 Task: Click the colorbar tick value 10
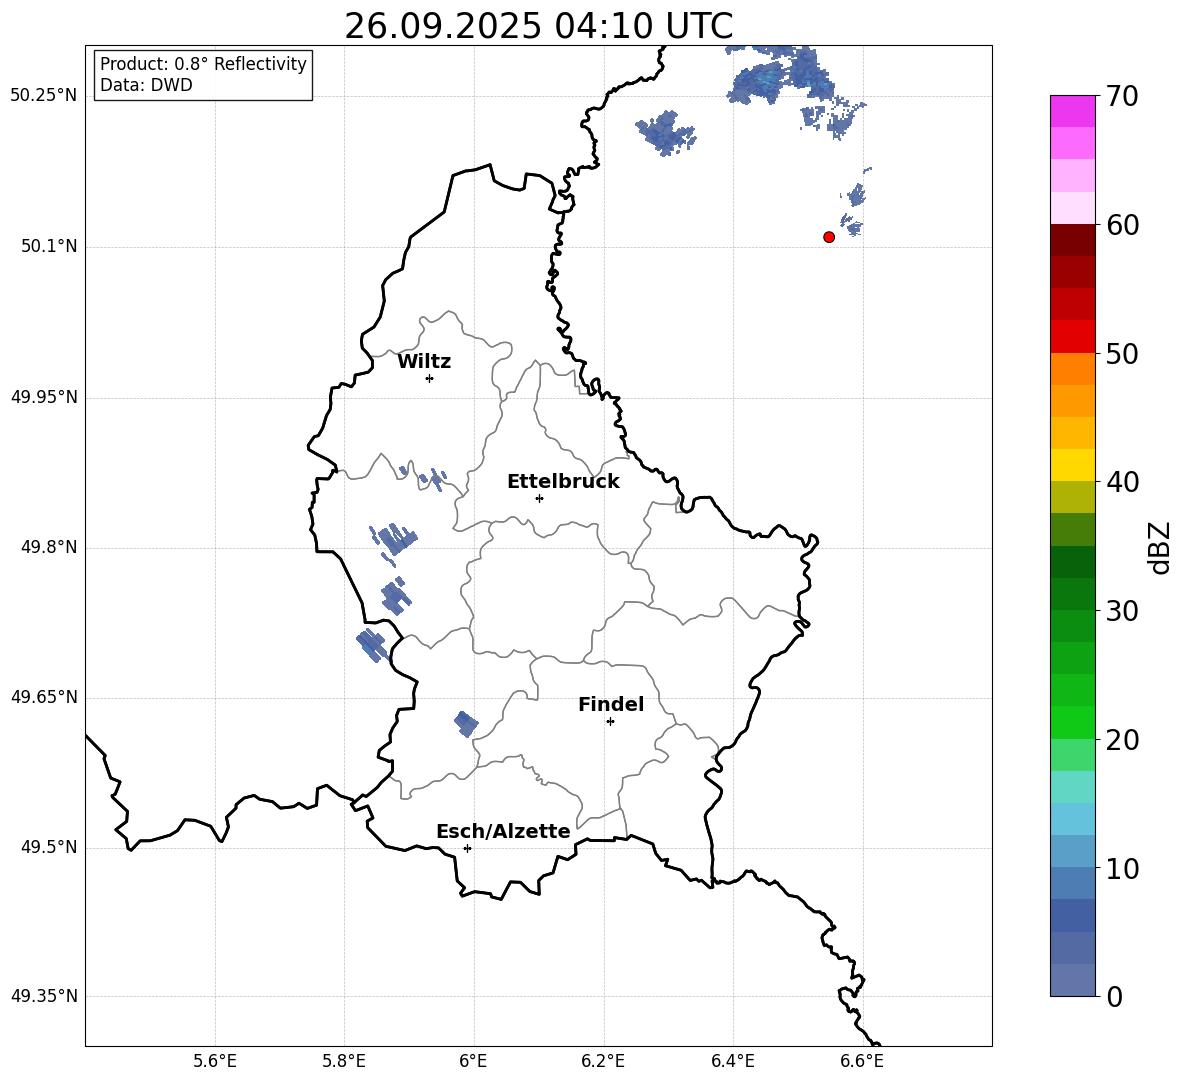tap(1121, 868)
